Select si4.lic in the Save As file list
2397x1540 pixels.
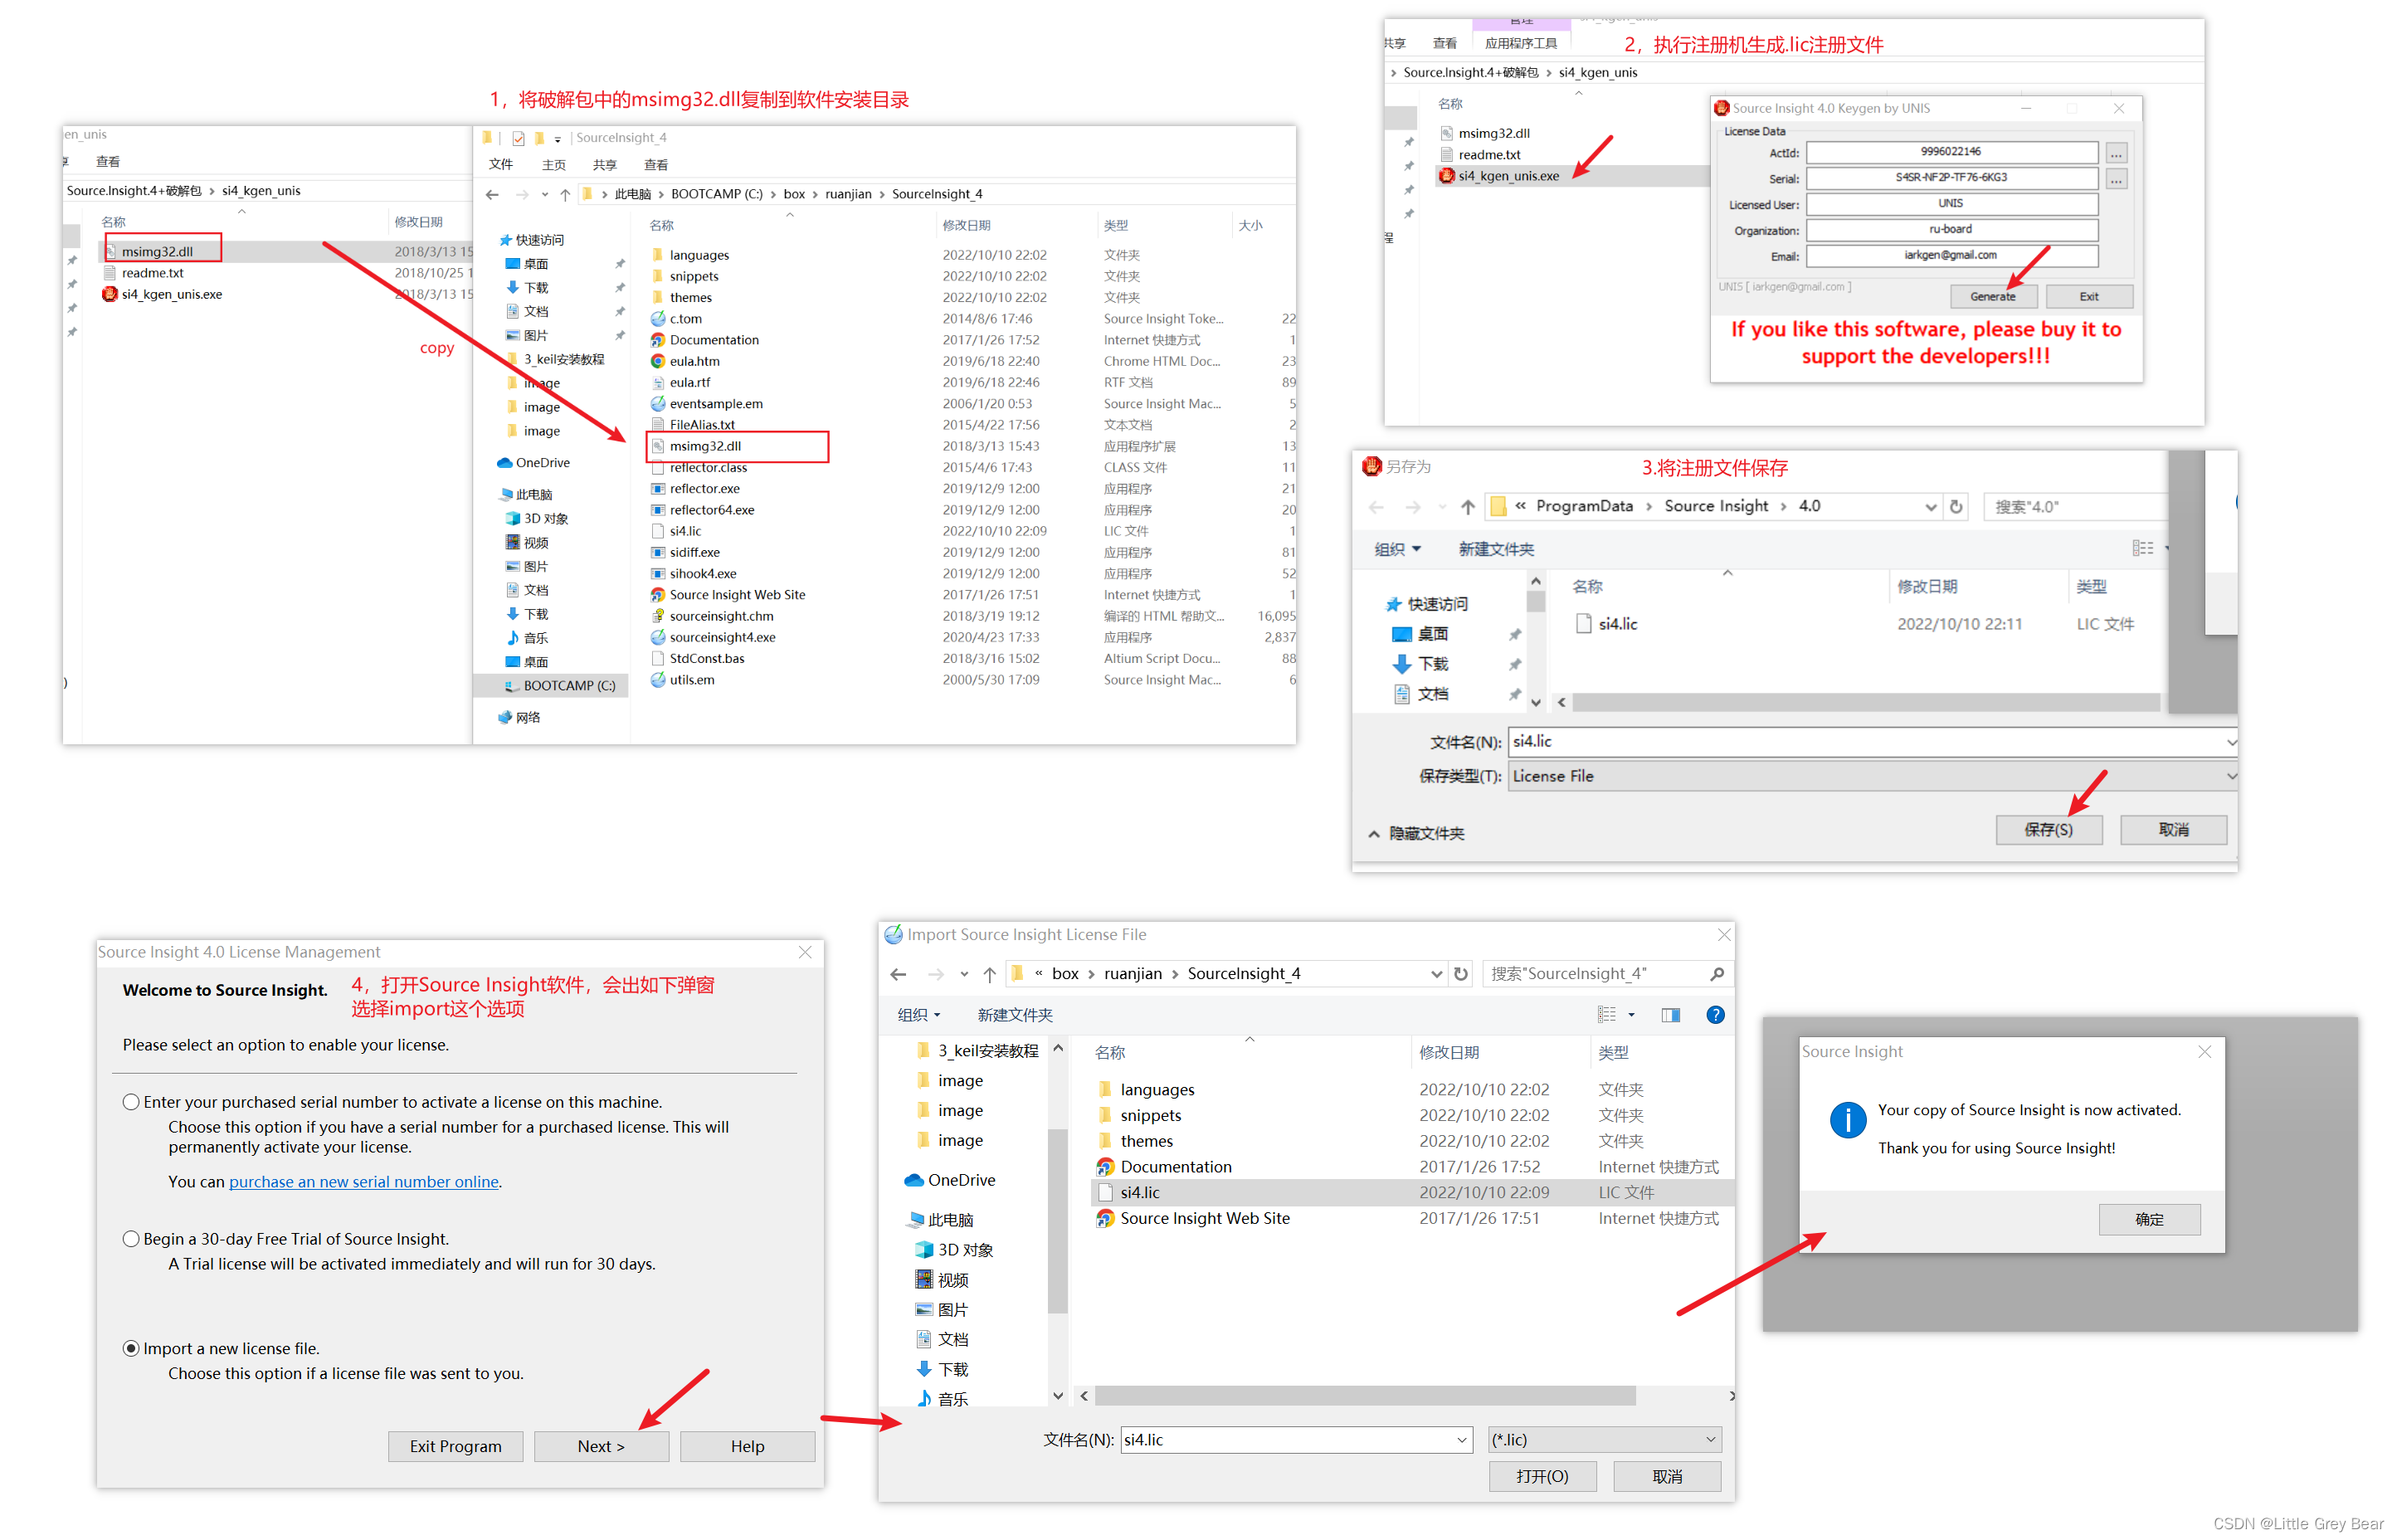click(1606, 624)
